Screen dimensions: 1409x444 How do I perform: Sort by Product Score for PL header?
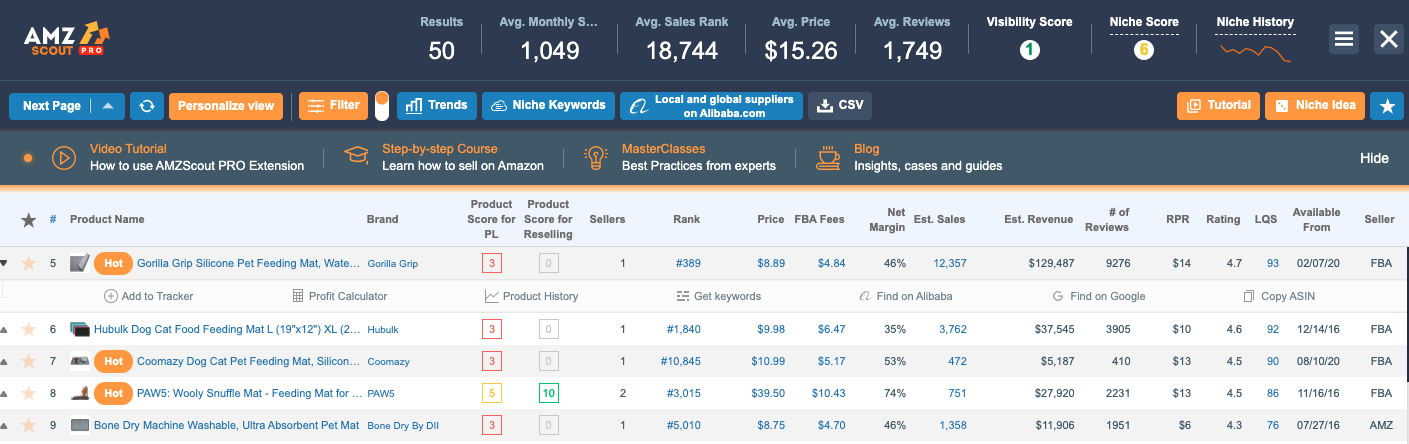point(492,219)
